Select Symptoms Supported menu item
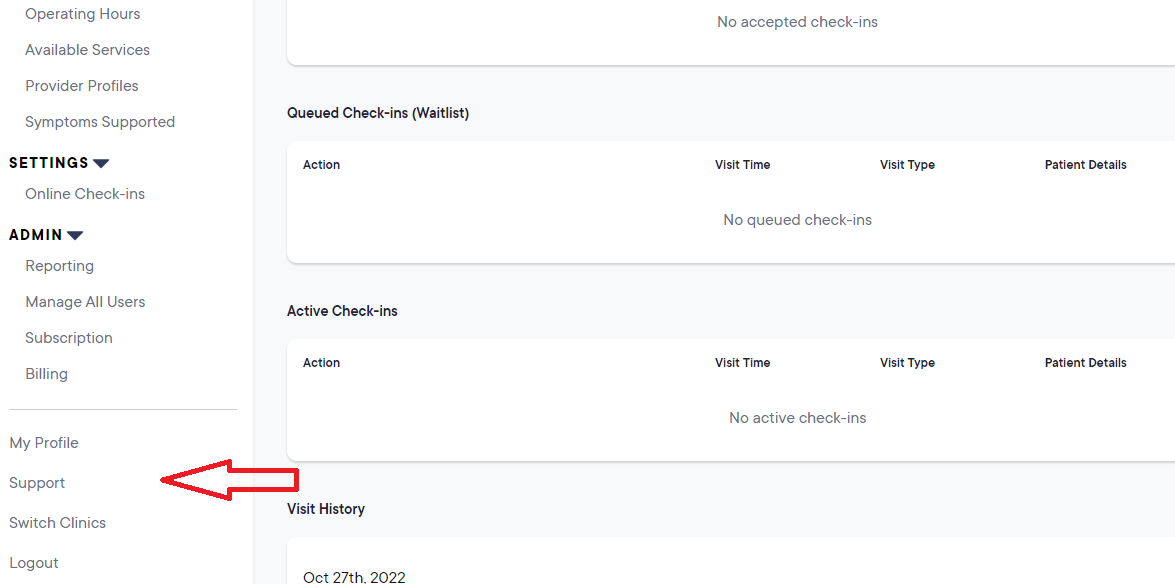The image size is (1175, 584). click(x=100, y=122)
